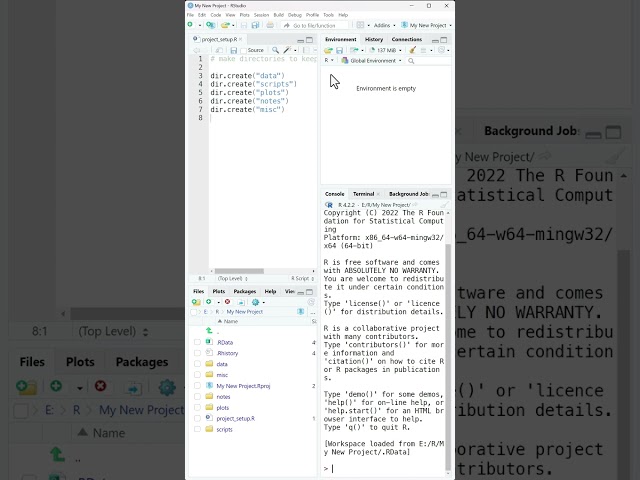Image resolution: width=640 pixels, height=480 pixels.
Task: Click the Refresh icon in Files pane
Action: [311, 302]
